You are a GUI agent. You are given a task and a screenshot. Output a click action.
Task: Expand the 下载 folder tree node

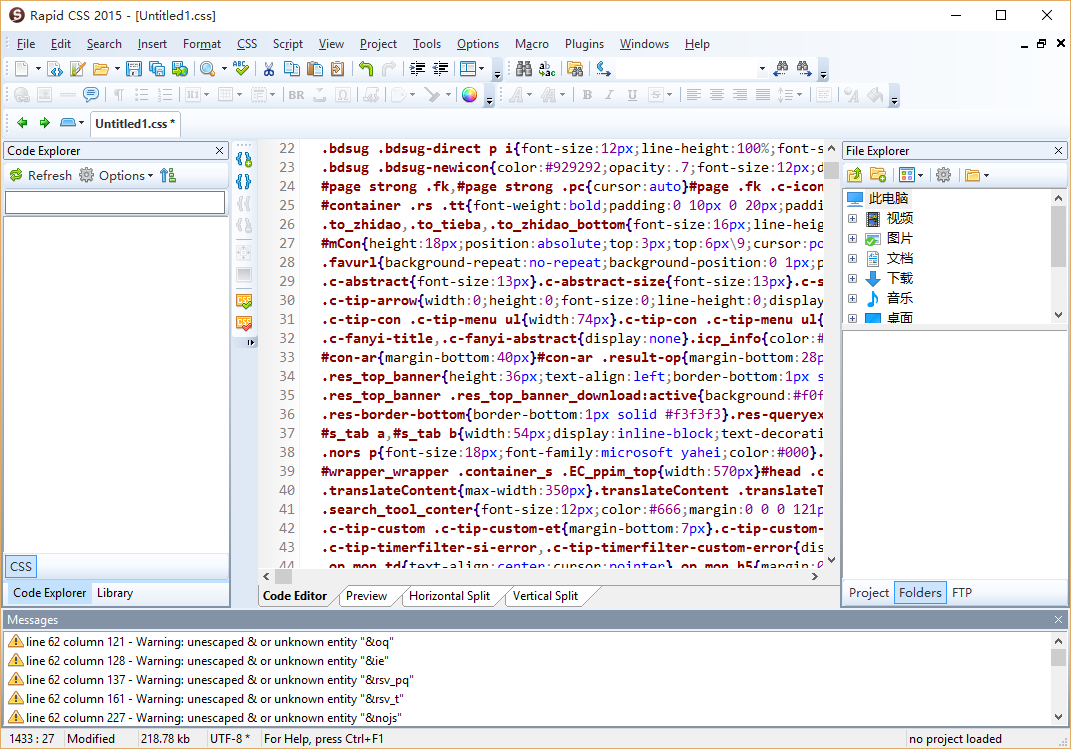point(852,278)
